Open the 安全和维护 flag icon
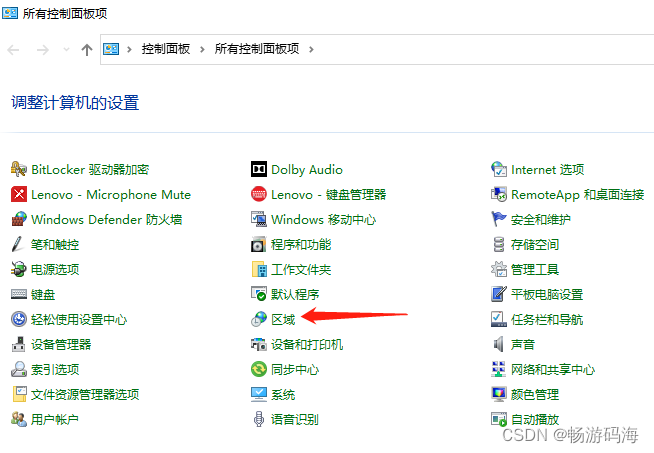654x453 pixels. coord(499,219)
